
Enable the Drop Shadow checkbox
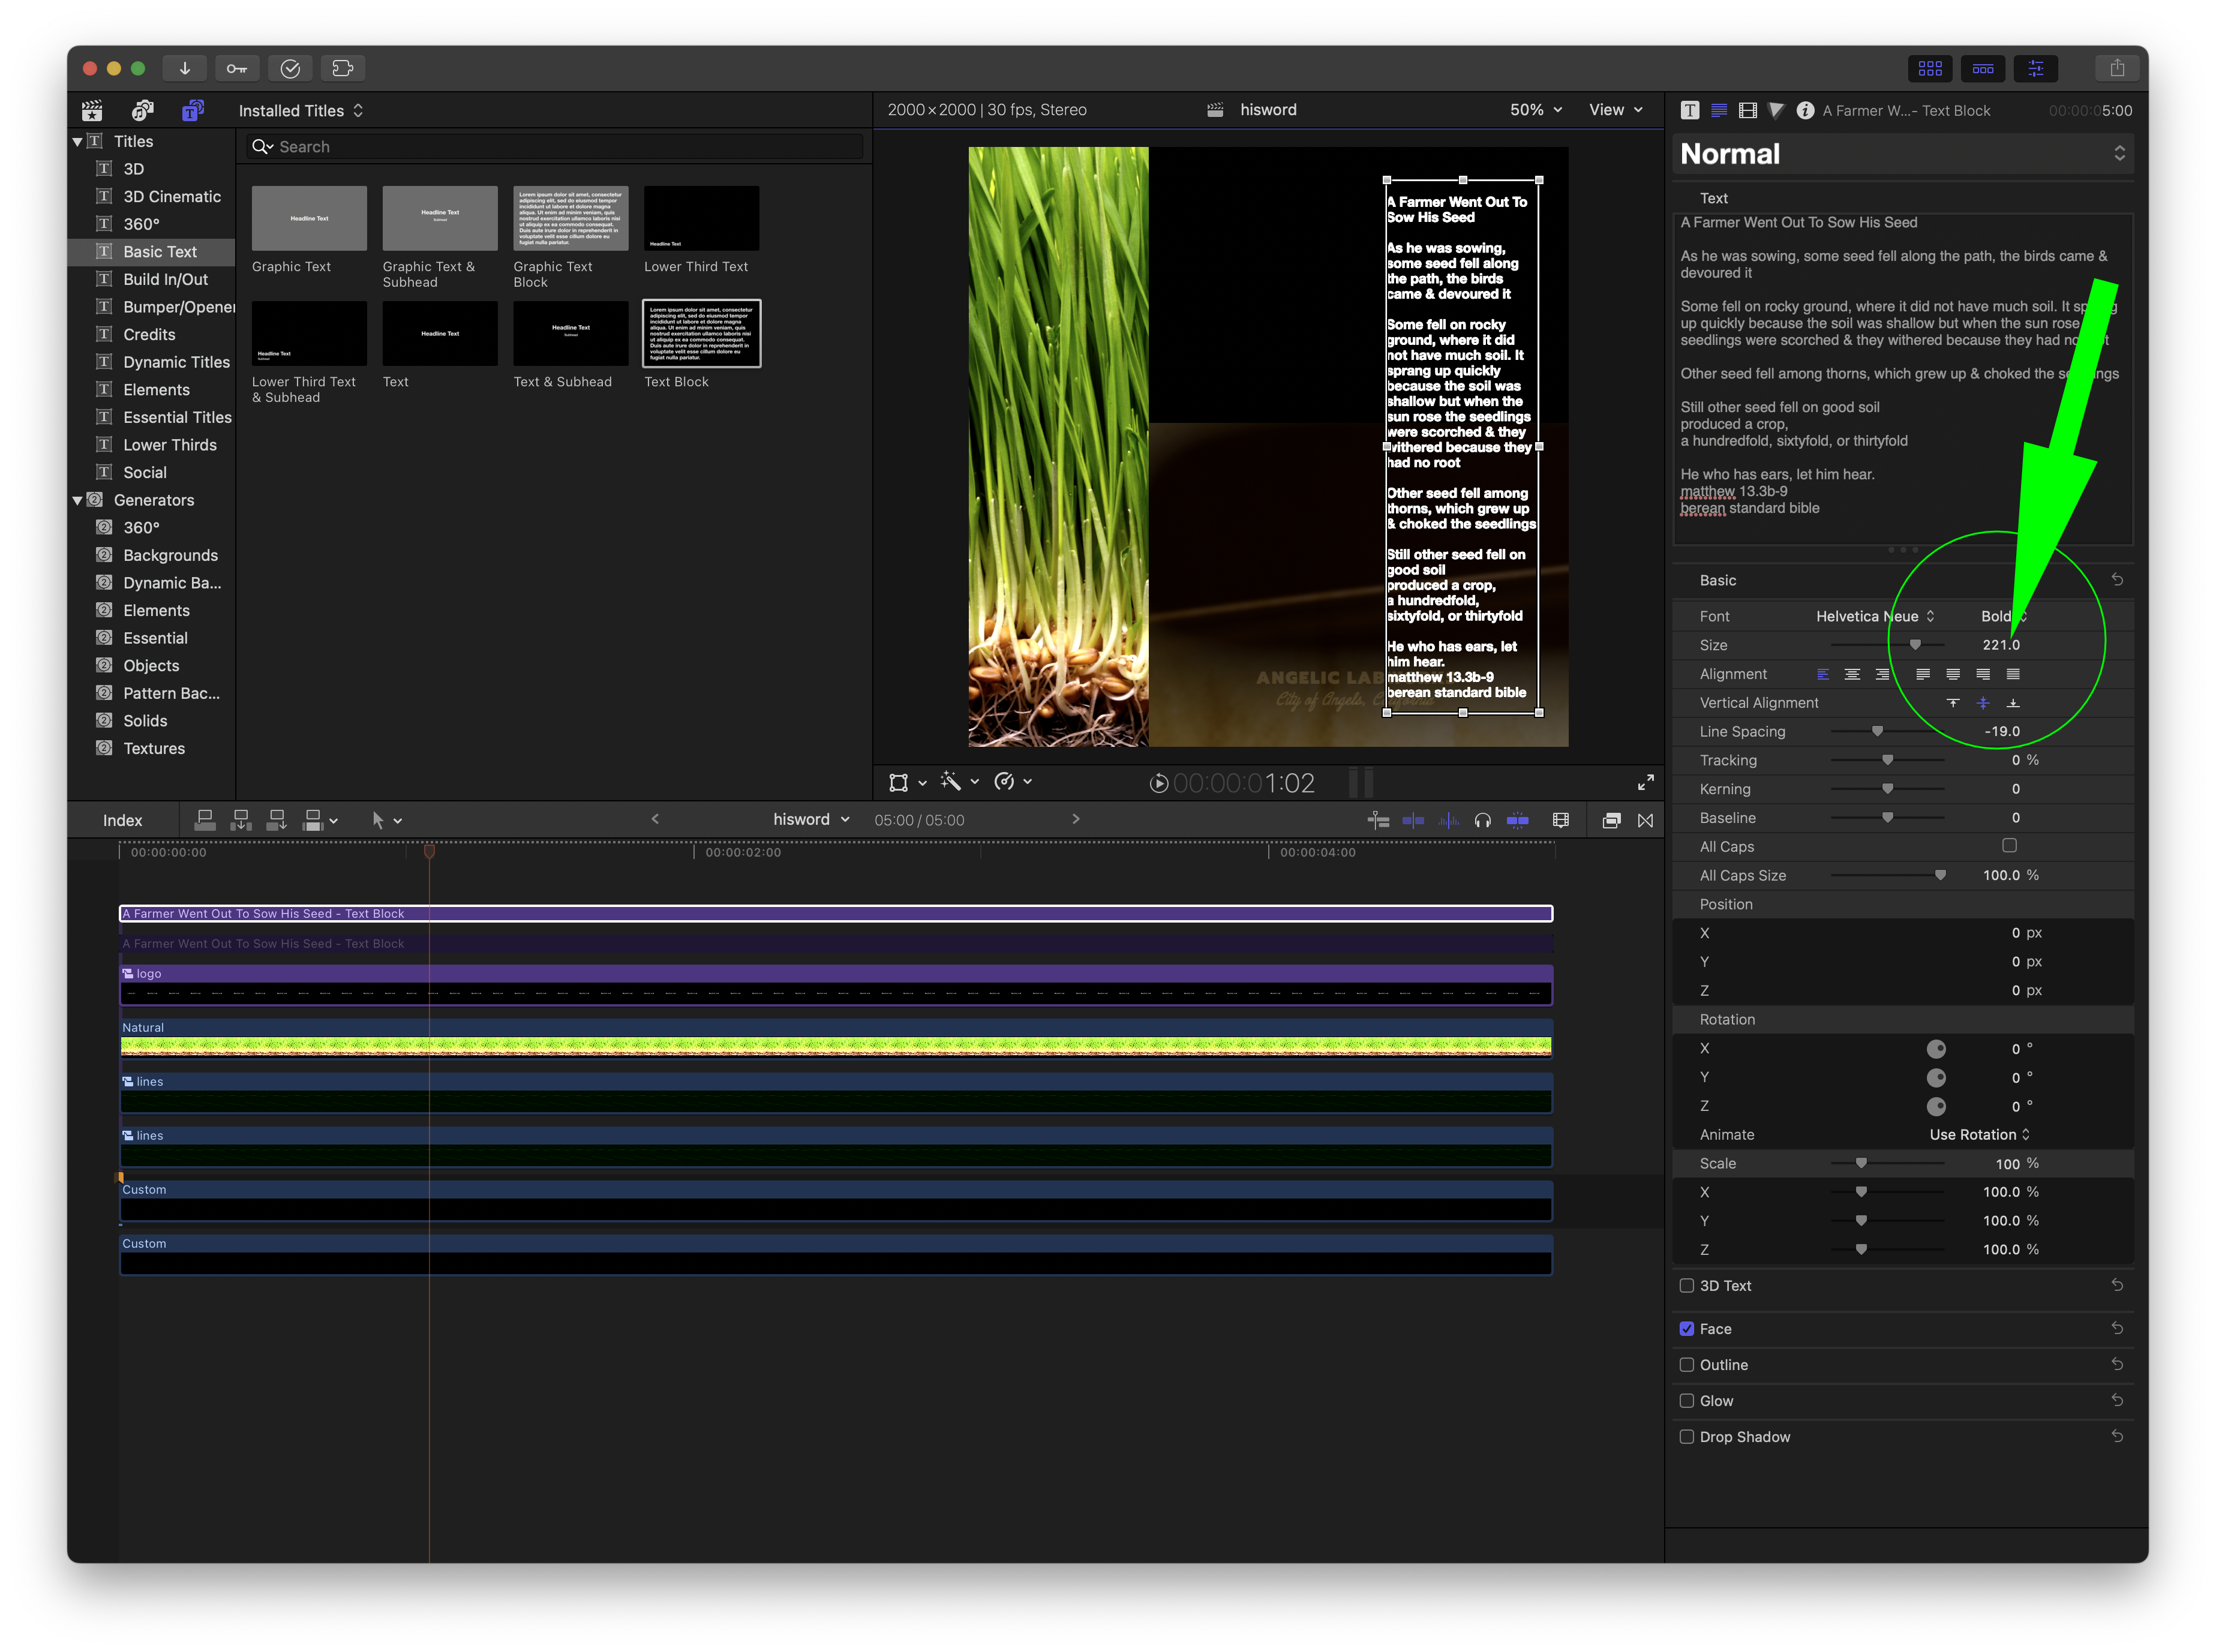point(1687,1436)
